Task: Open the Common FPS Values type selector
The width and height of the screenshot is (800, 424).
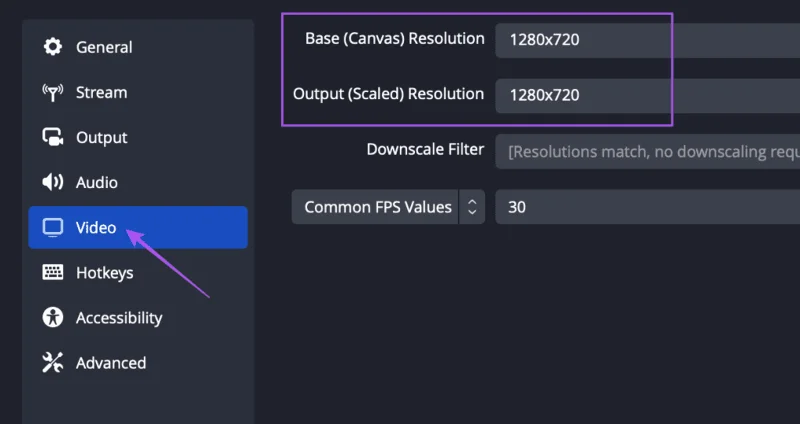Action: (388, 207)
